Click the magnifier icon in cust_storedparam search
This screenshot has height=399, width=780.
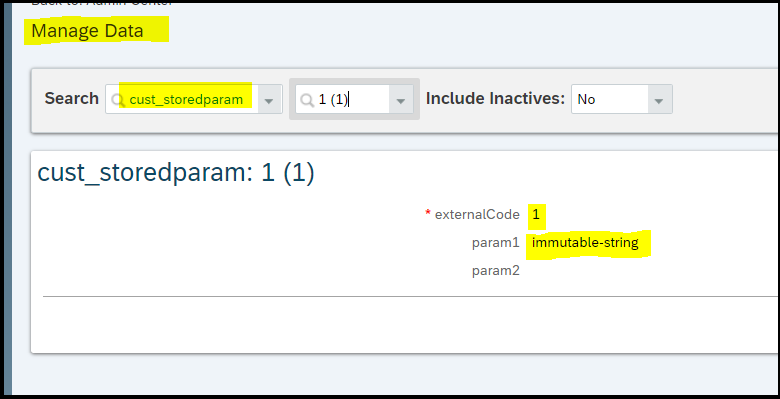point(117,100)
